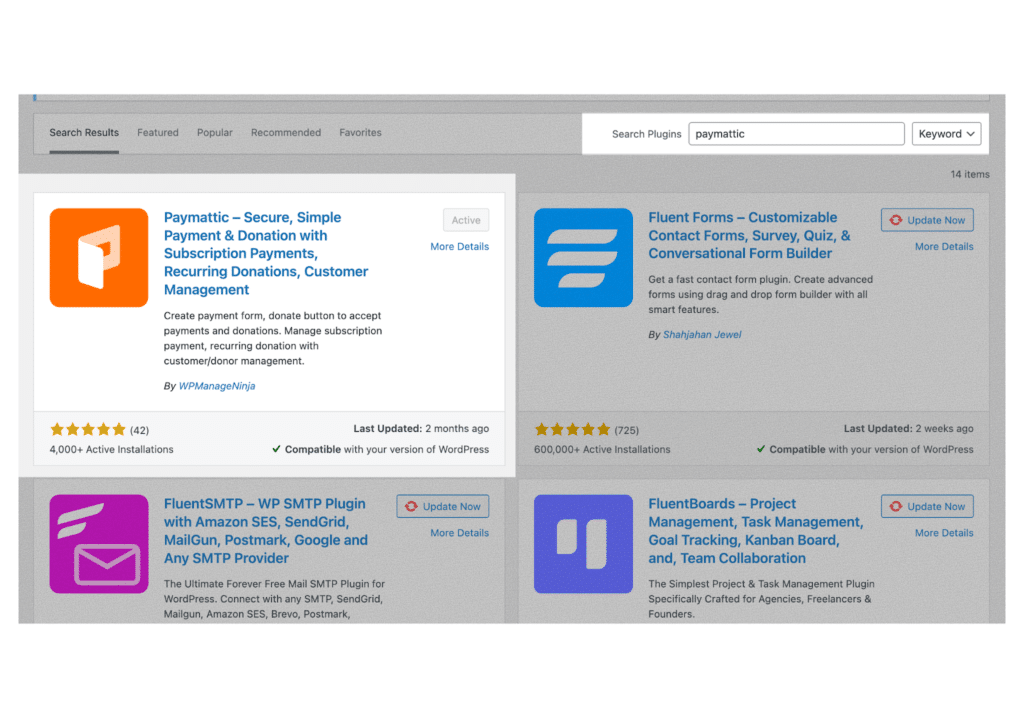The width and height of the screenshot is (1024, 718).
Task: Click the Search Plugins input field
Action: point(796,134)
